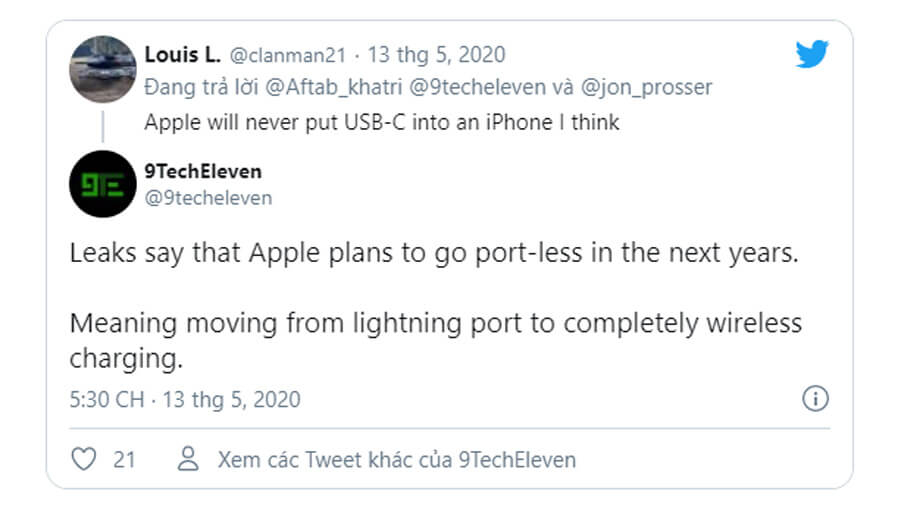Click the tweet text about port-less plans
900x506 pixels.
pos(434,253)
